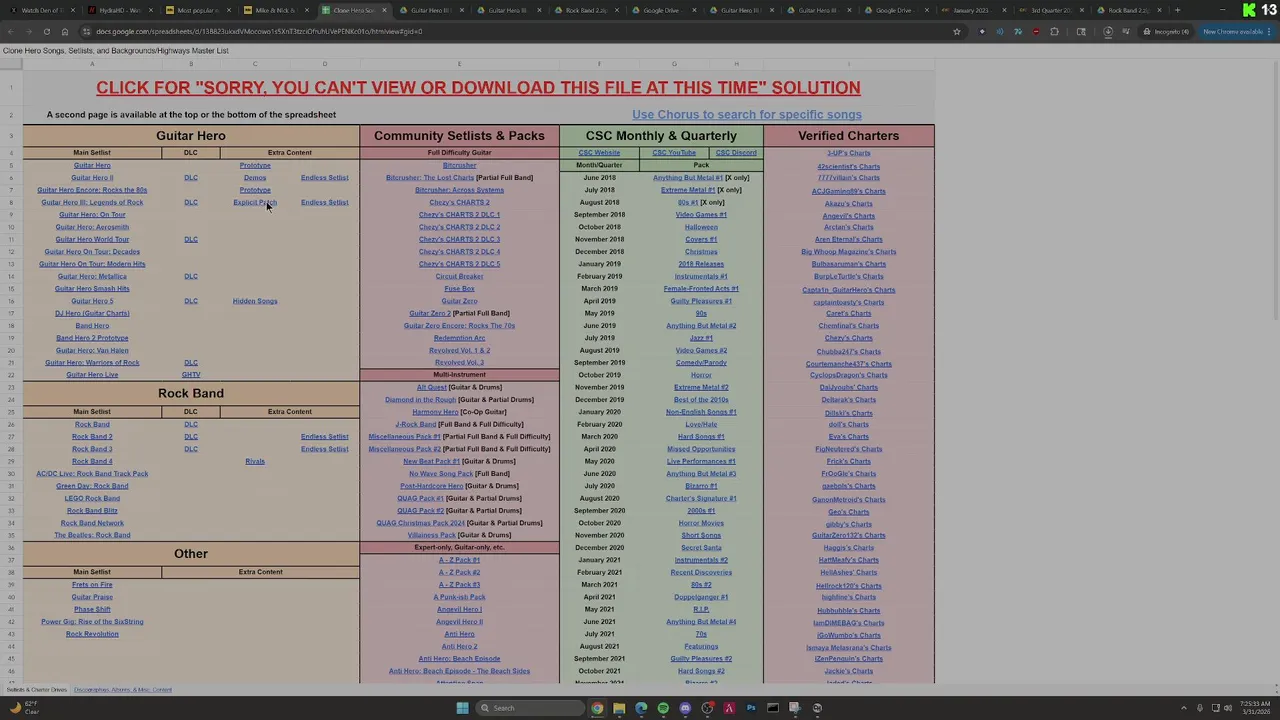Launch Microsoft Edge from the taskbar
Viewport: 1280px width, 720px height.
pyautogui.click(x=641, y=708)
